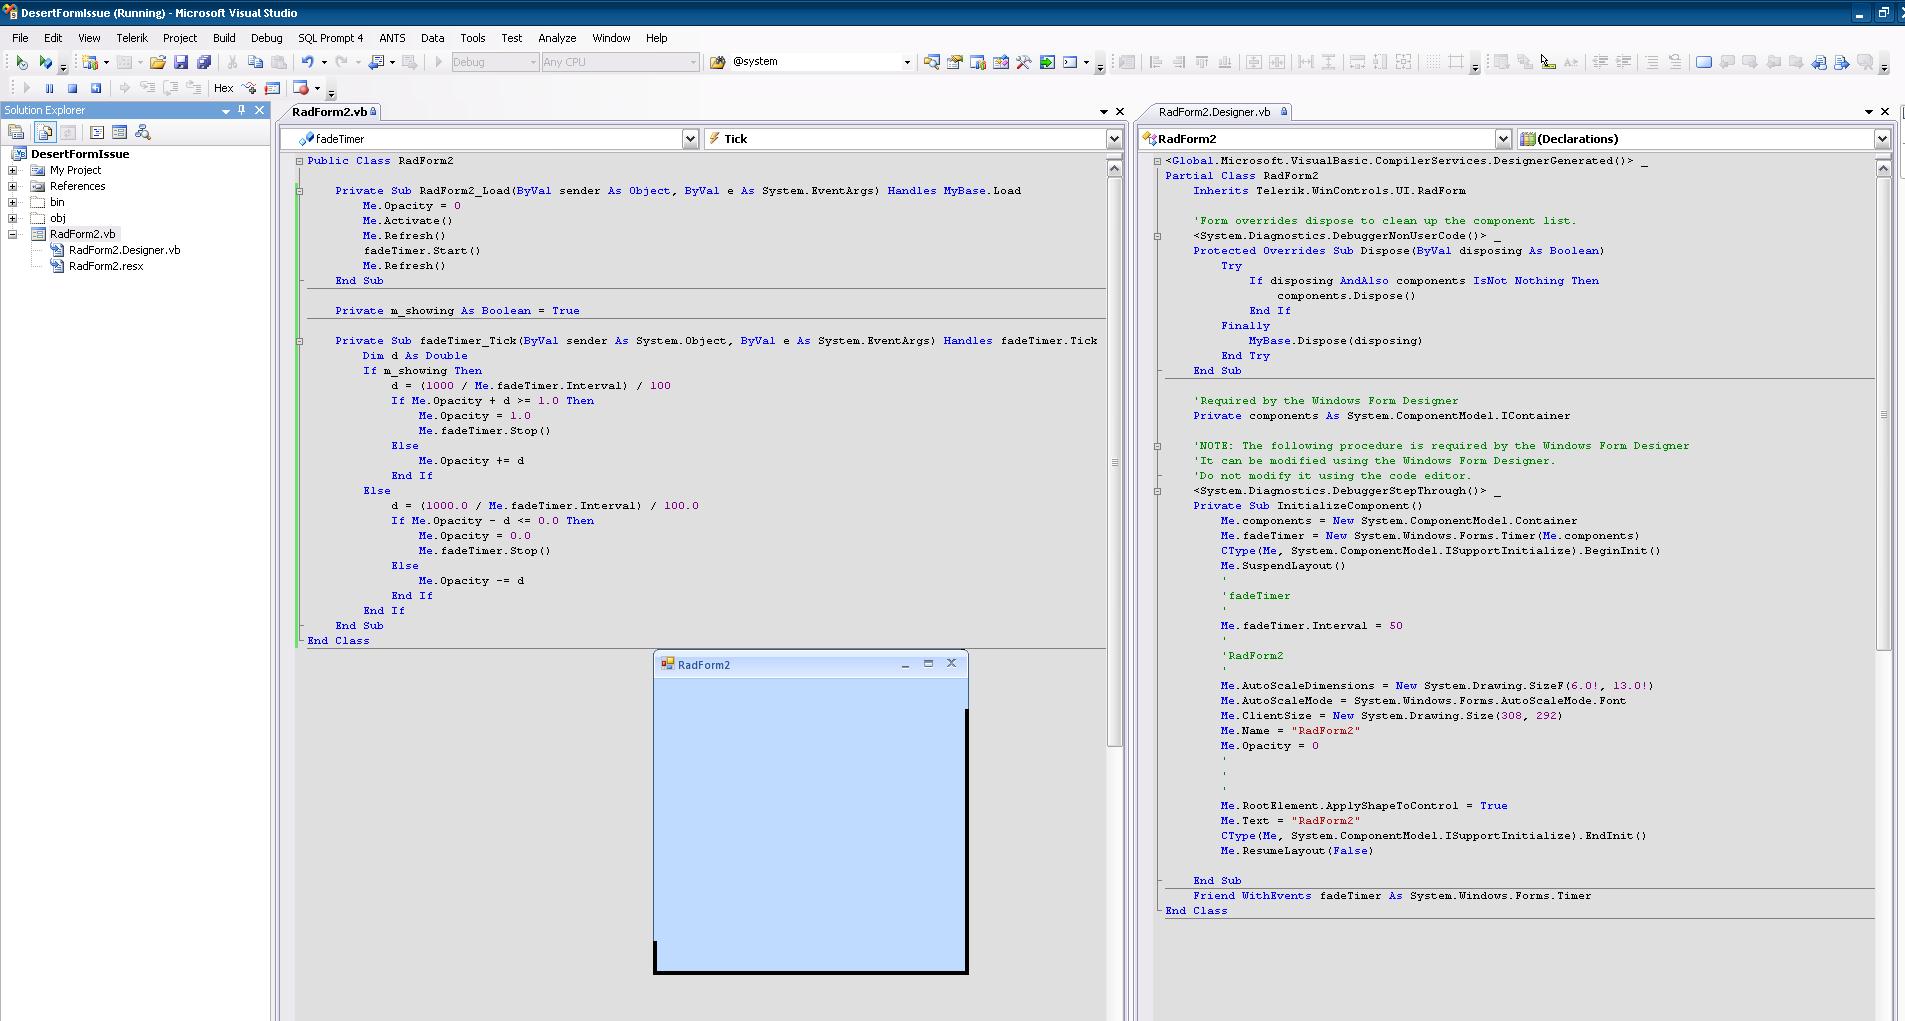Open View Class Diagram in Solution Explorer

(143, 132)
